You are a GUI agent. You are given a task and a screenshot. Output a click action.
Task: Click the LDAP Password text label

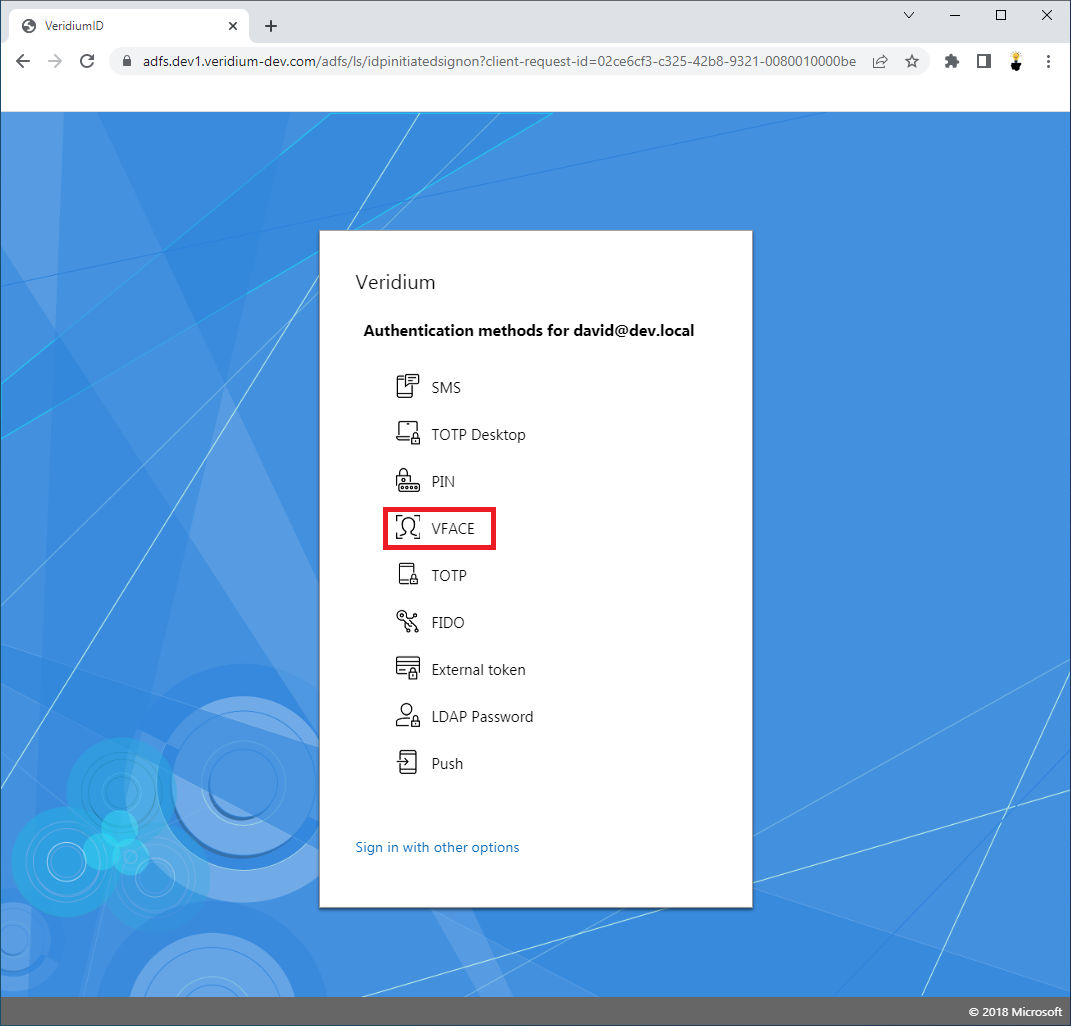click(482, 717)
